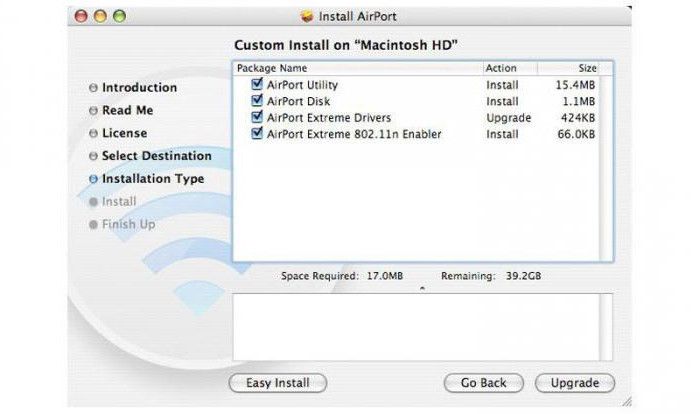Select the 'AirPort Utility' package row text
Viewport: 700px width, 414px height.
pos(302,85)
